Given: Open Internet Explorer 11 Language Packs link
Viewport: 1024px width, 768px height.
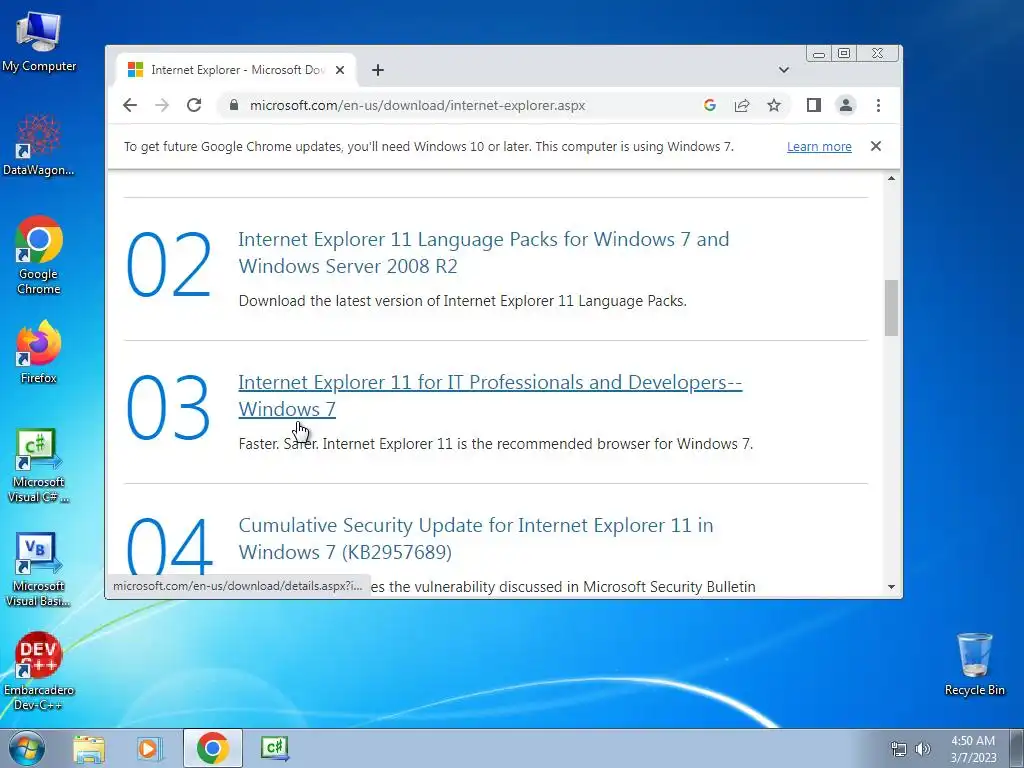Looking at the screenshot, I should point(483,252).
